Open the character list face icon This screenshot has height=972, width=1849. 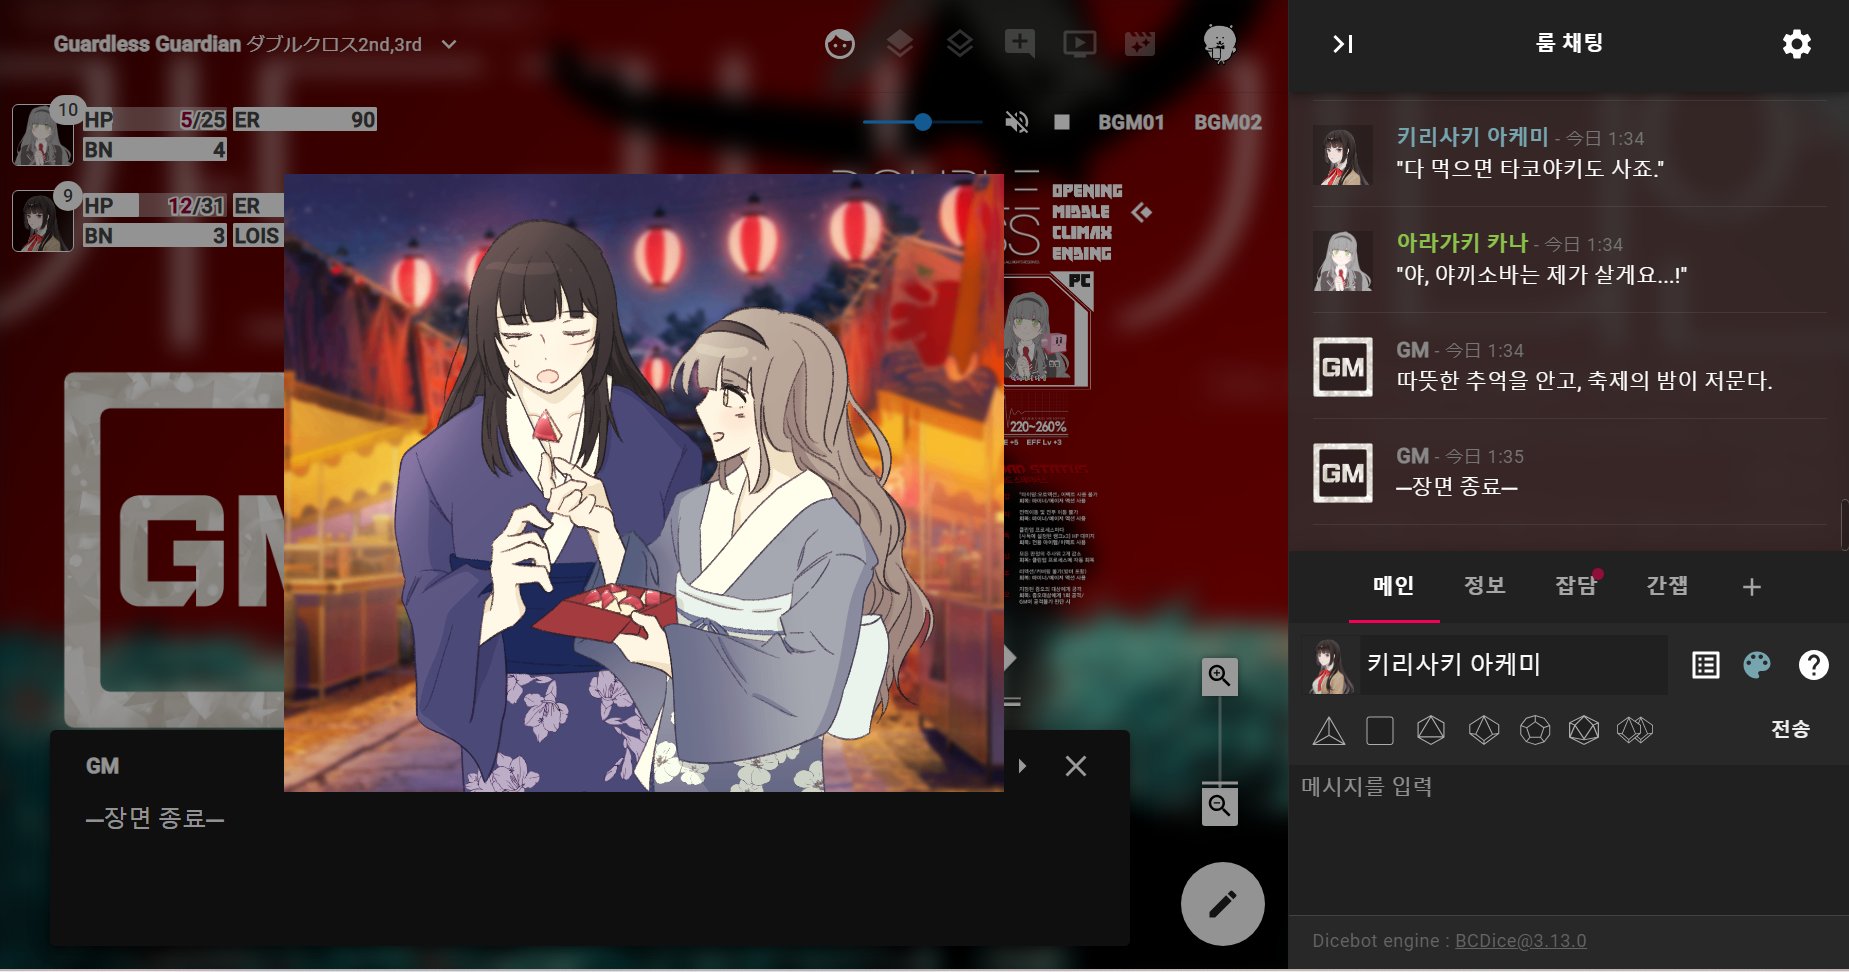[x=840, y=44]
